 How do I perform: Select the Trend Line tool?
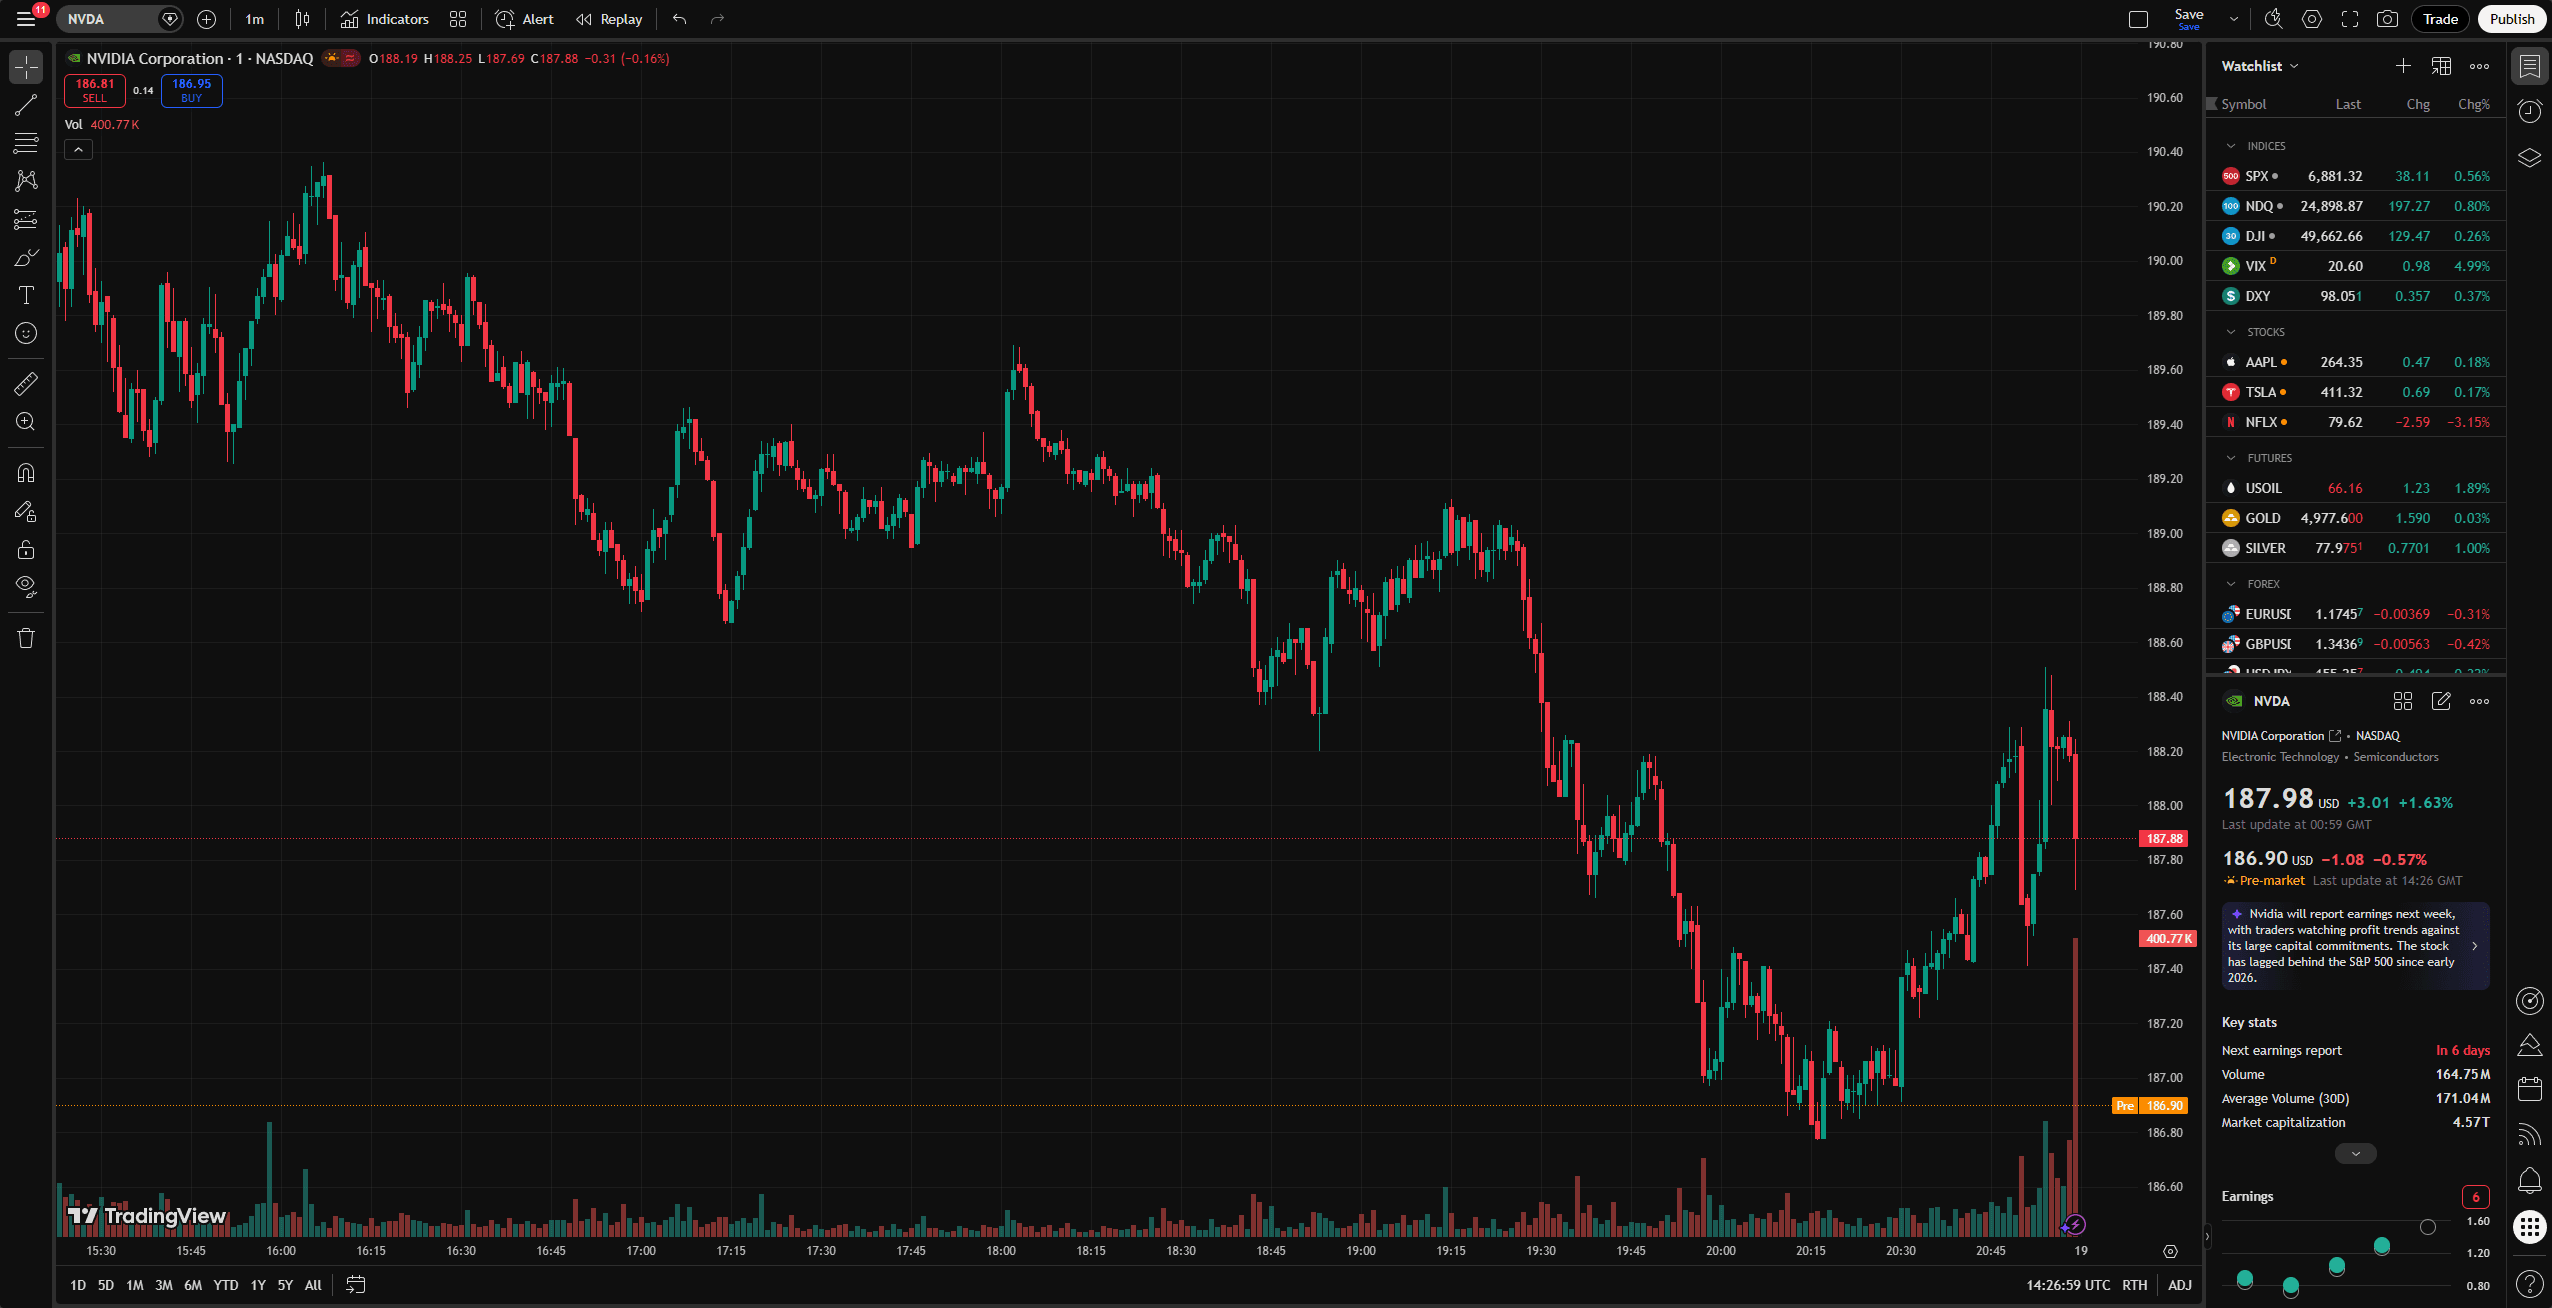coord(25,105)
